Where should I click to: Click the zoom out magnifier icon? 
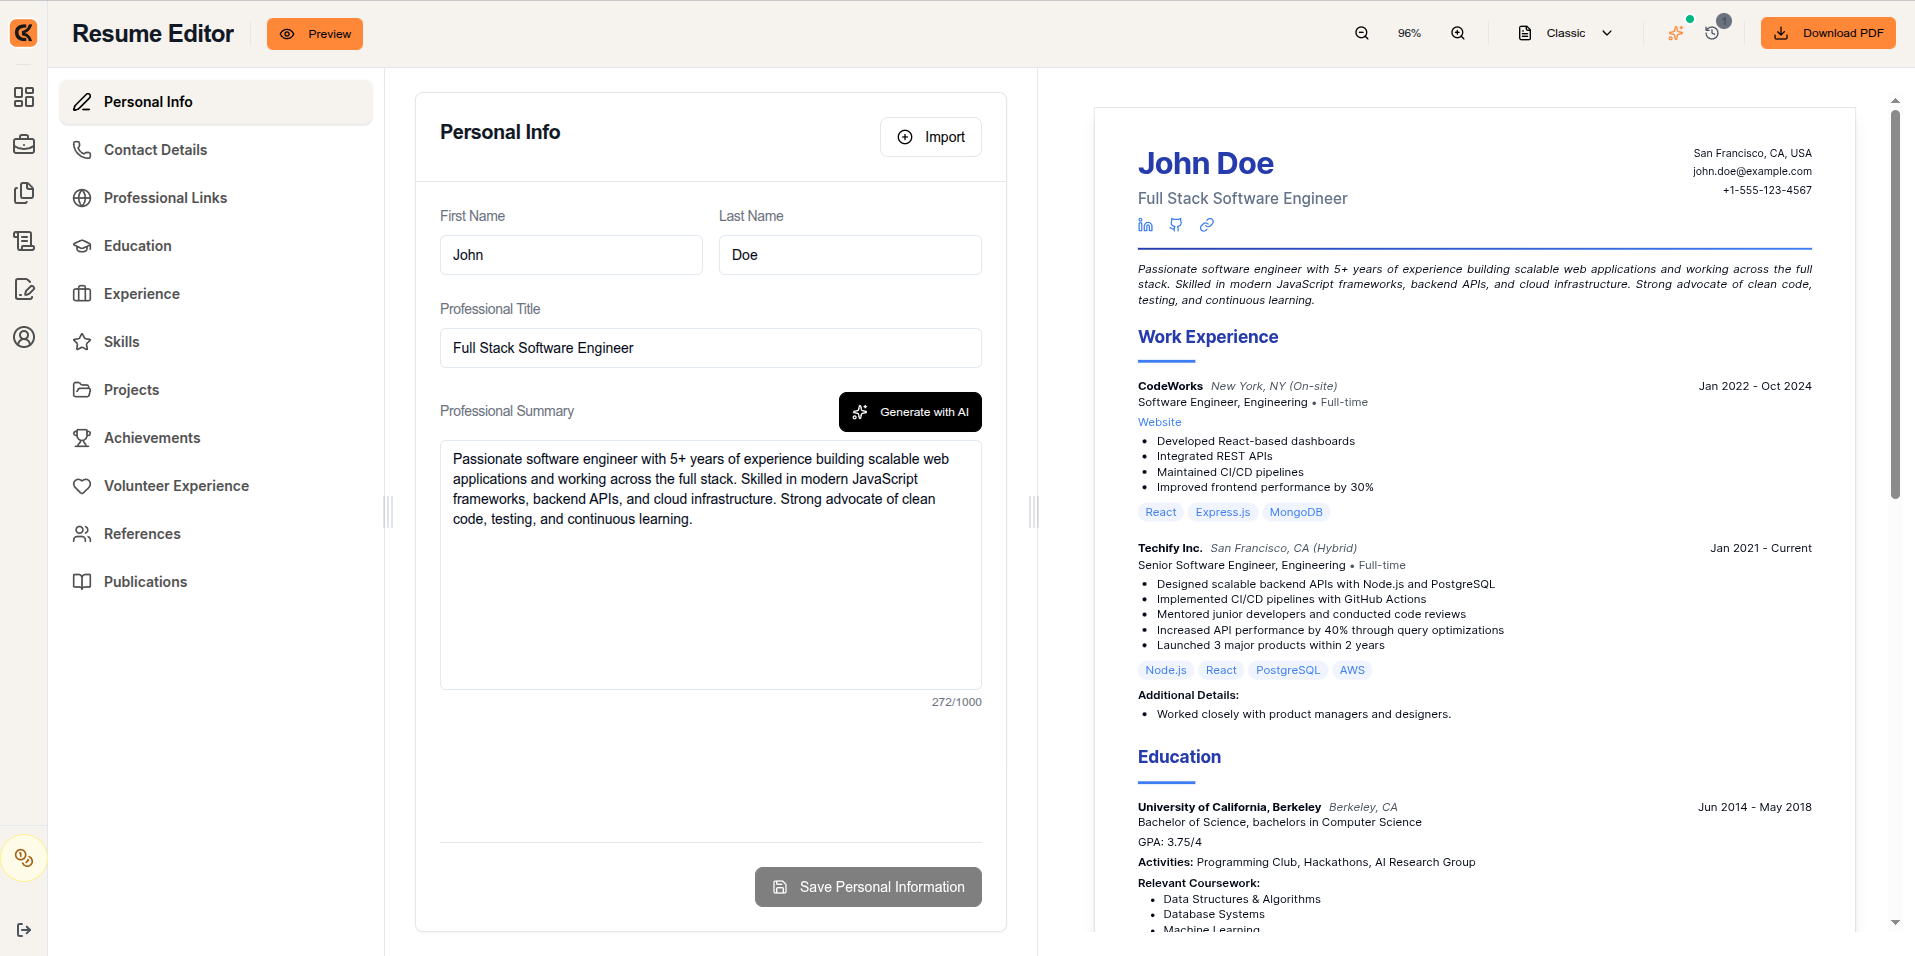pos(1362,33)
